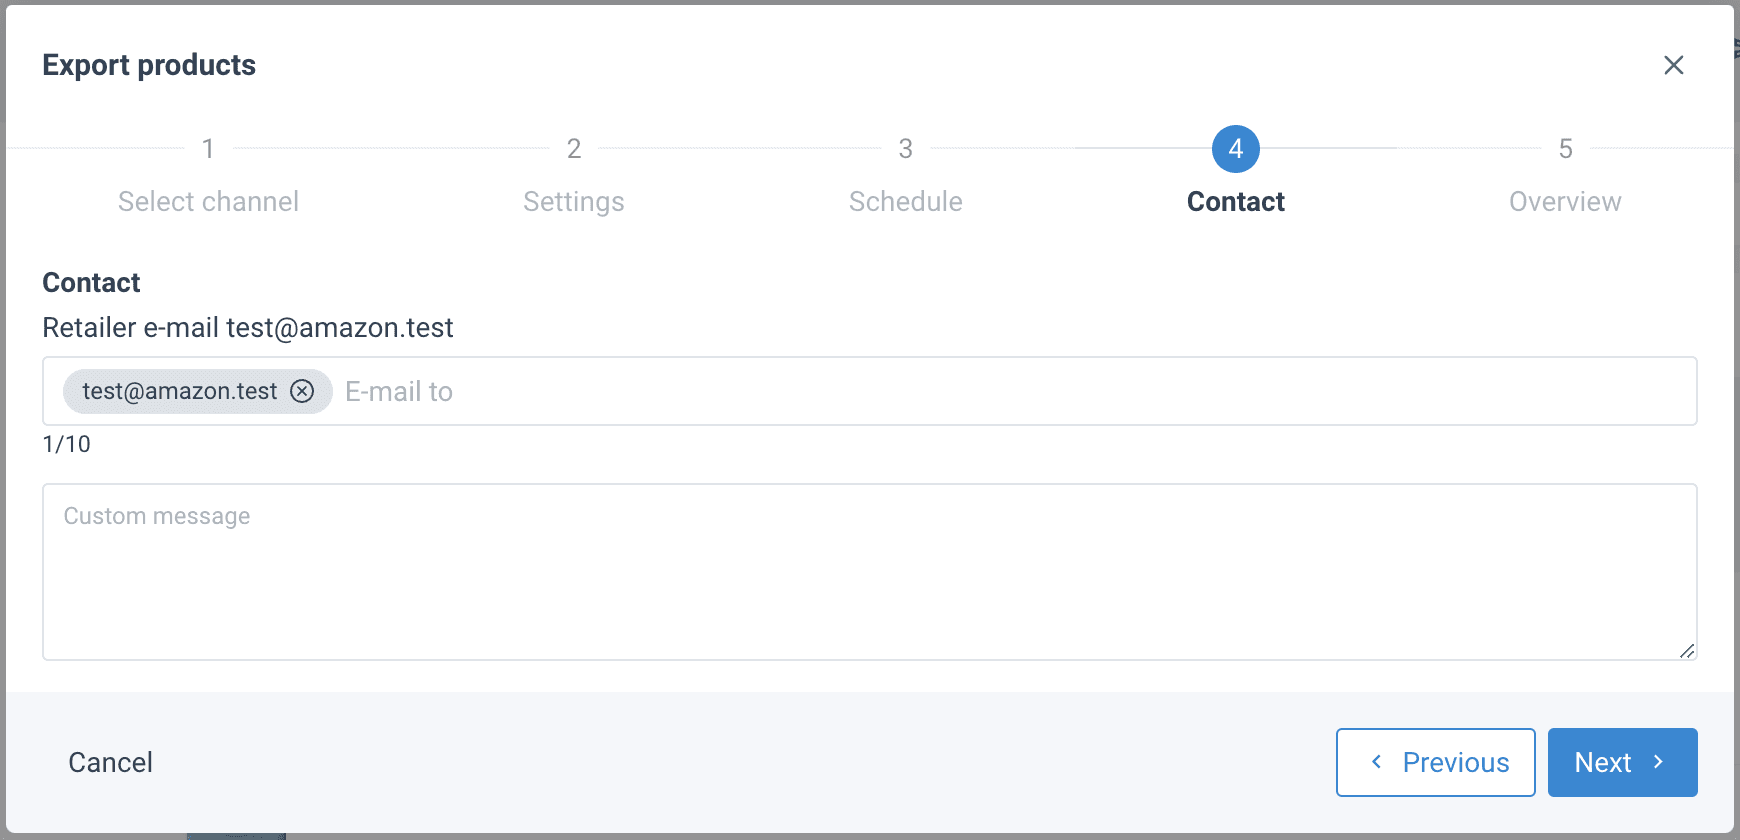Cancel the product export

click(110, 762)
